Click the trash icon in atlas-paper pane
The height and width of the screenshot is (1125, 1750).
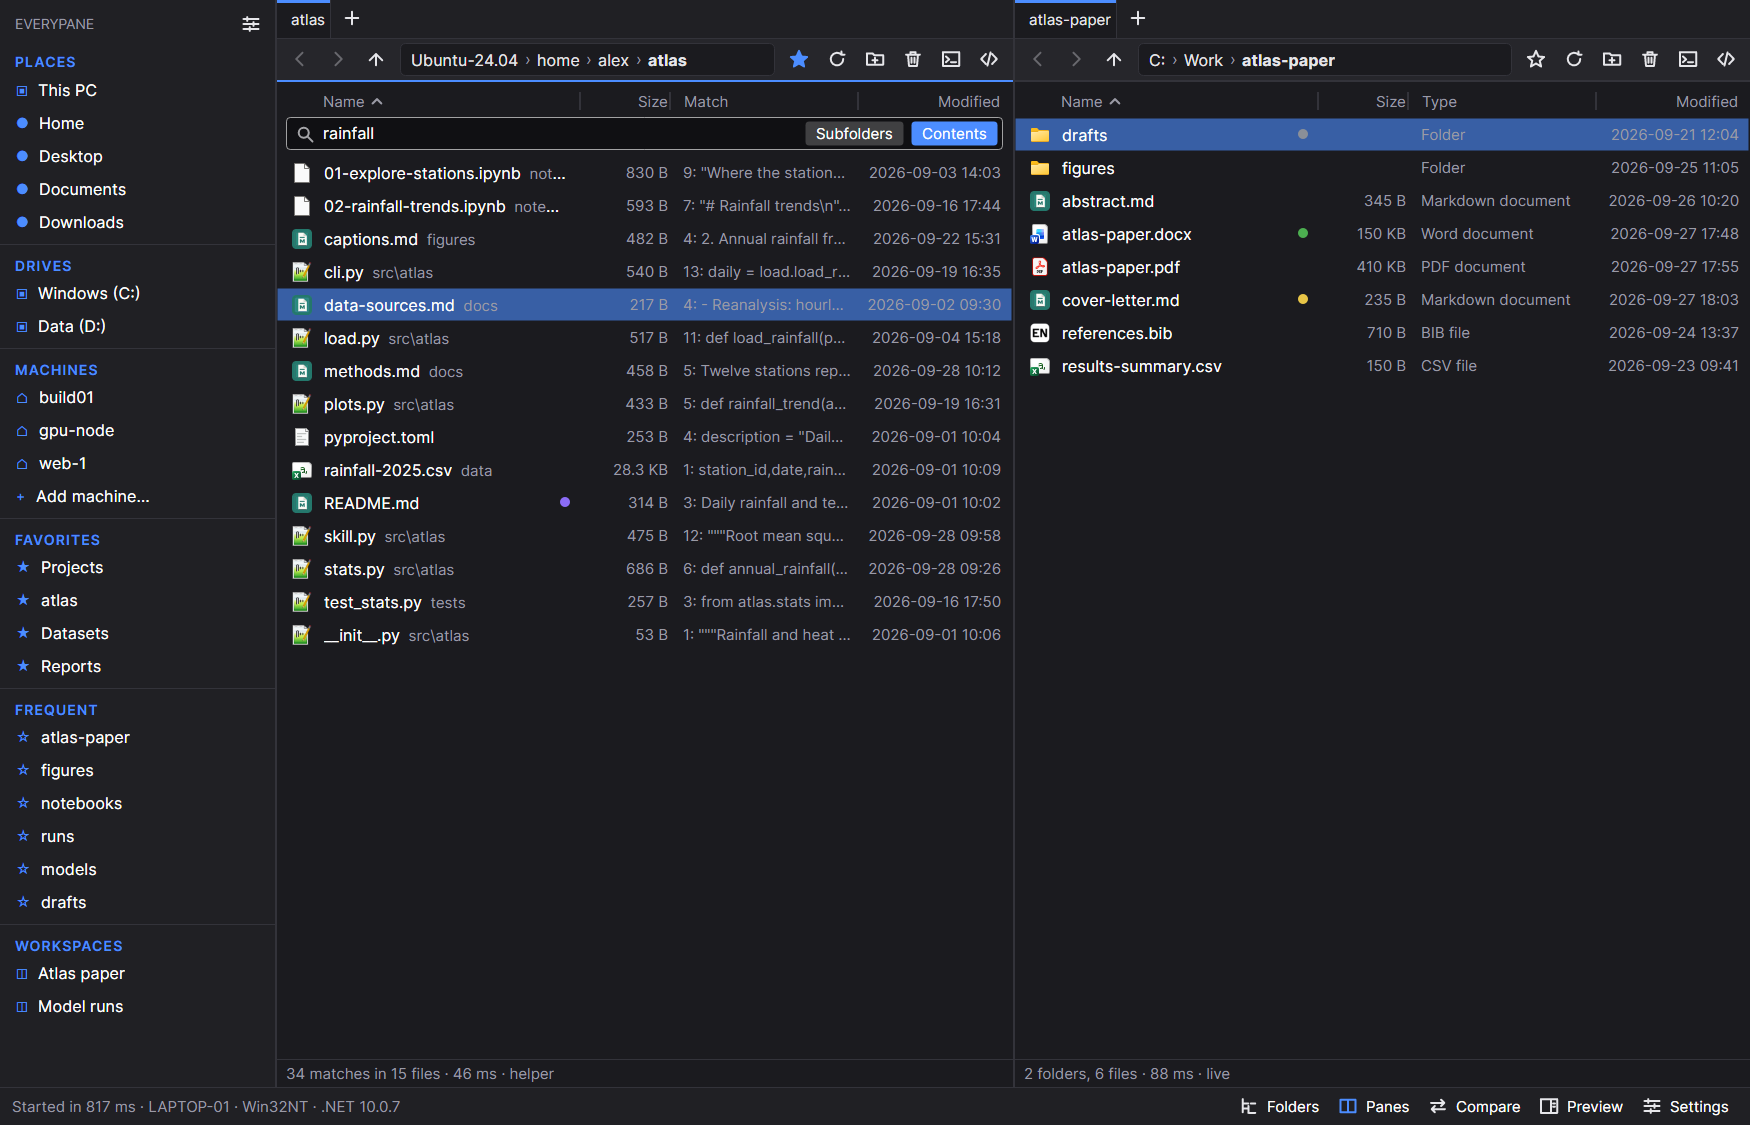tap(1650, 60)
